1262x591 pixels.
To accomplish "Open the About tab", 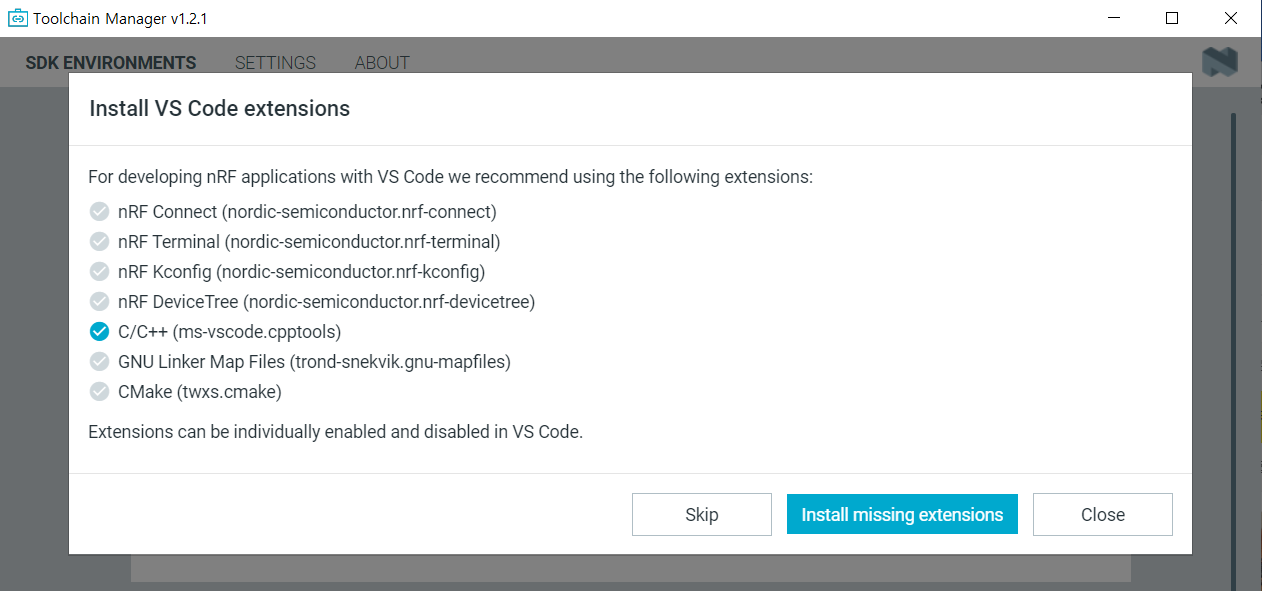I will 382,63.
